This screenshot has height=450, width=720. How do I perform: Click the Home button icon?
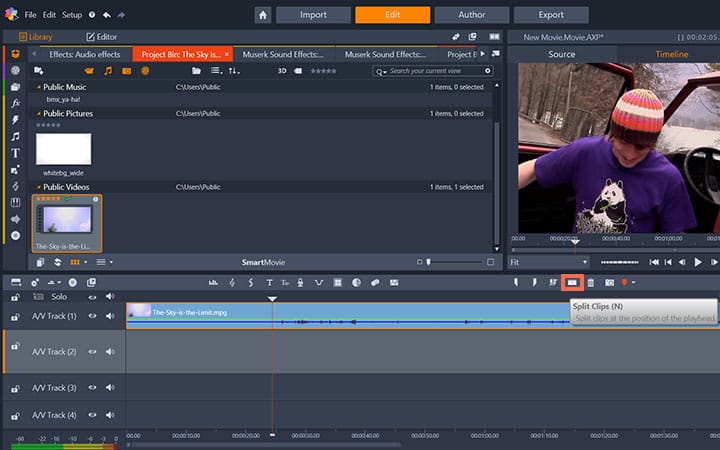click(x=263, y=15)
